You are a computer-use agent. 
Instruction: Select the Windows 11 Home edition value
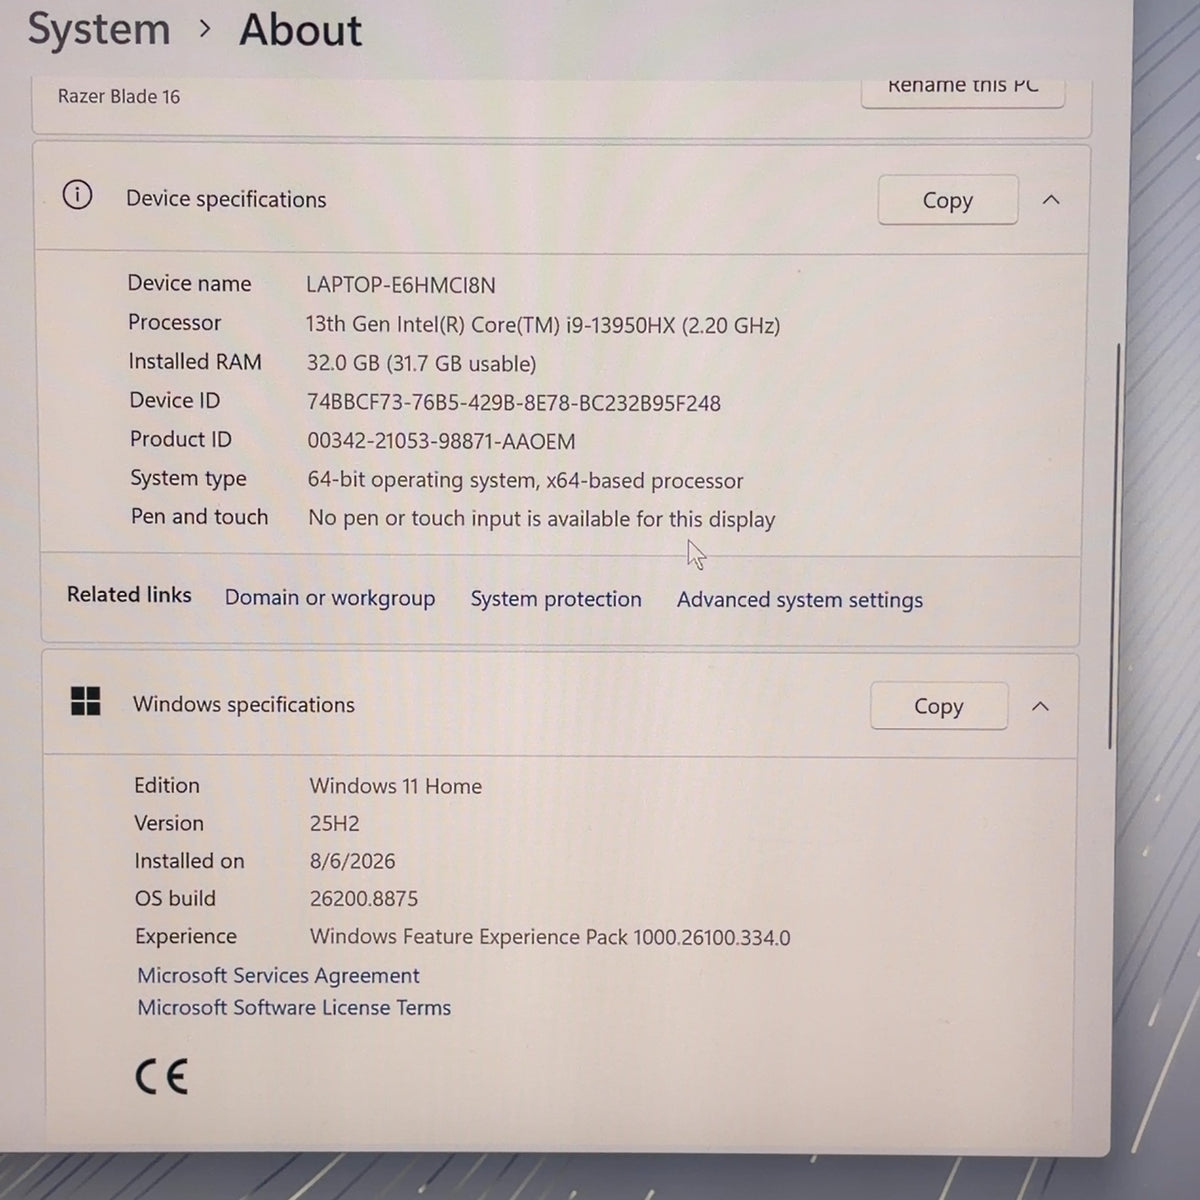(x=395, y=786)
